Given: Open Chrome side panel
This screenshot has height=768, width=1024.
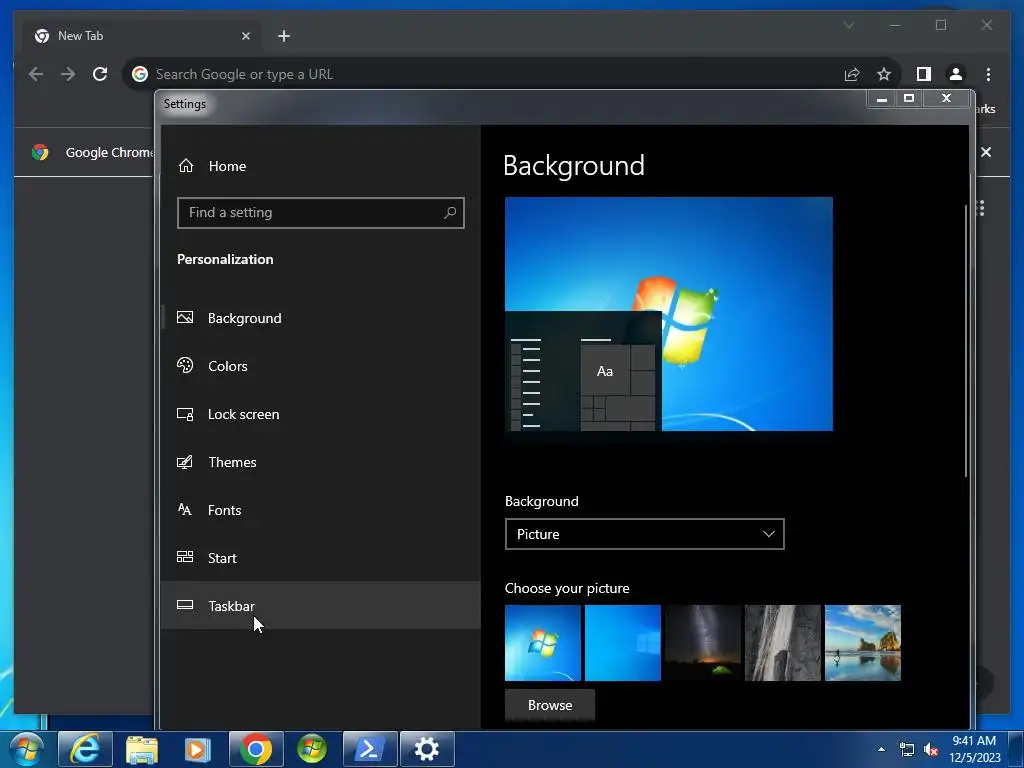Looking at the screenshot, I should point(923,74).
